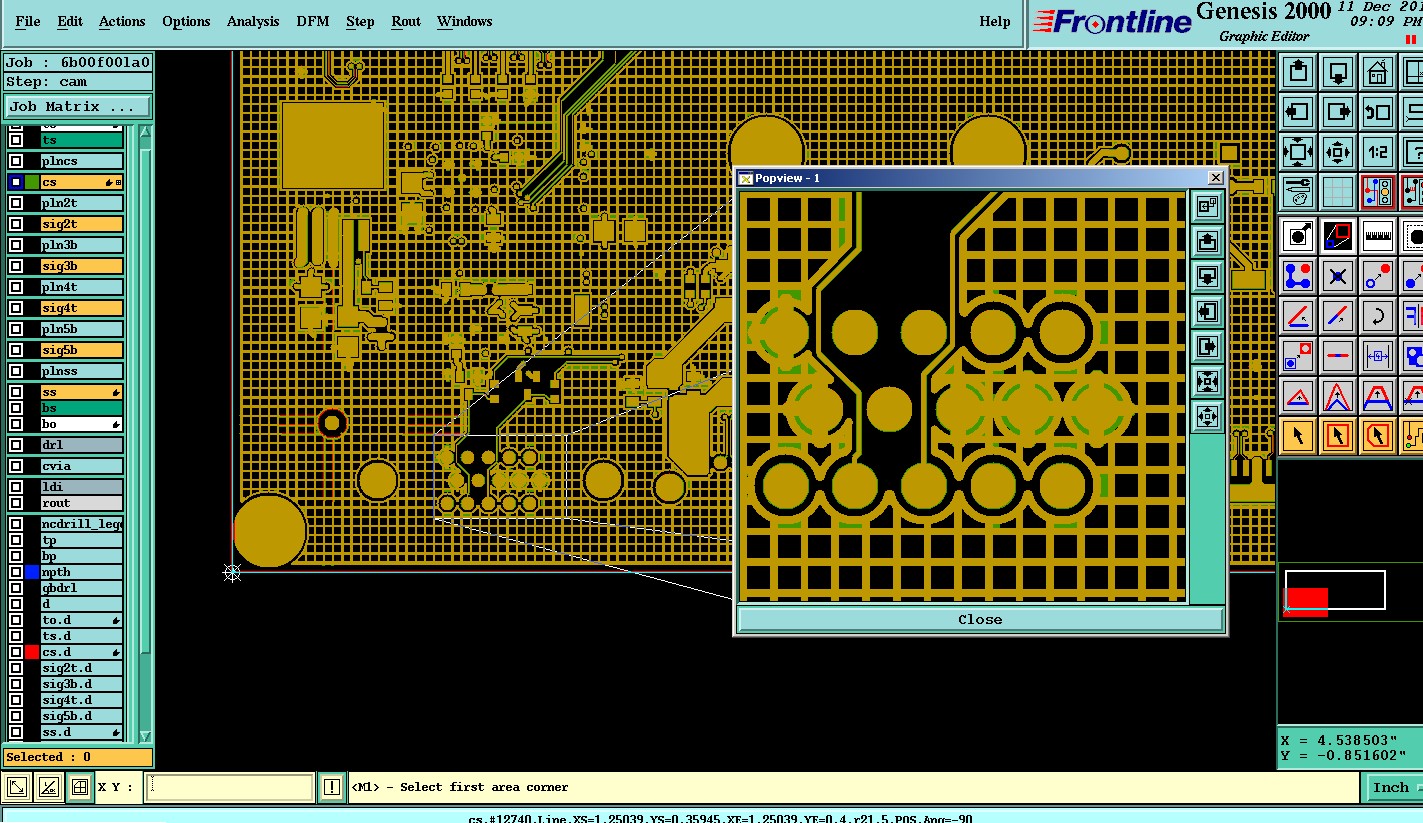Select the plain arrow pointer selection tool
Image resolution: width=1423 pixels, height=823 pixels.
point(1298,436)
